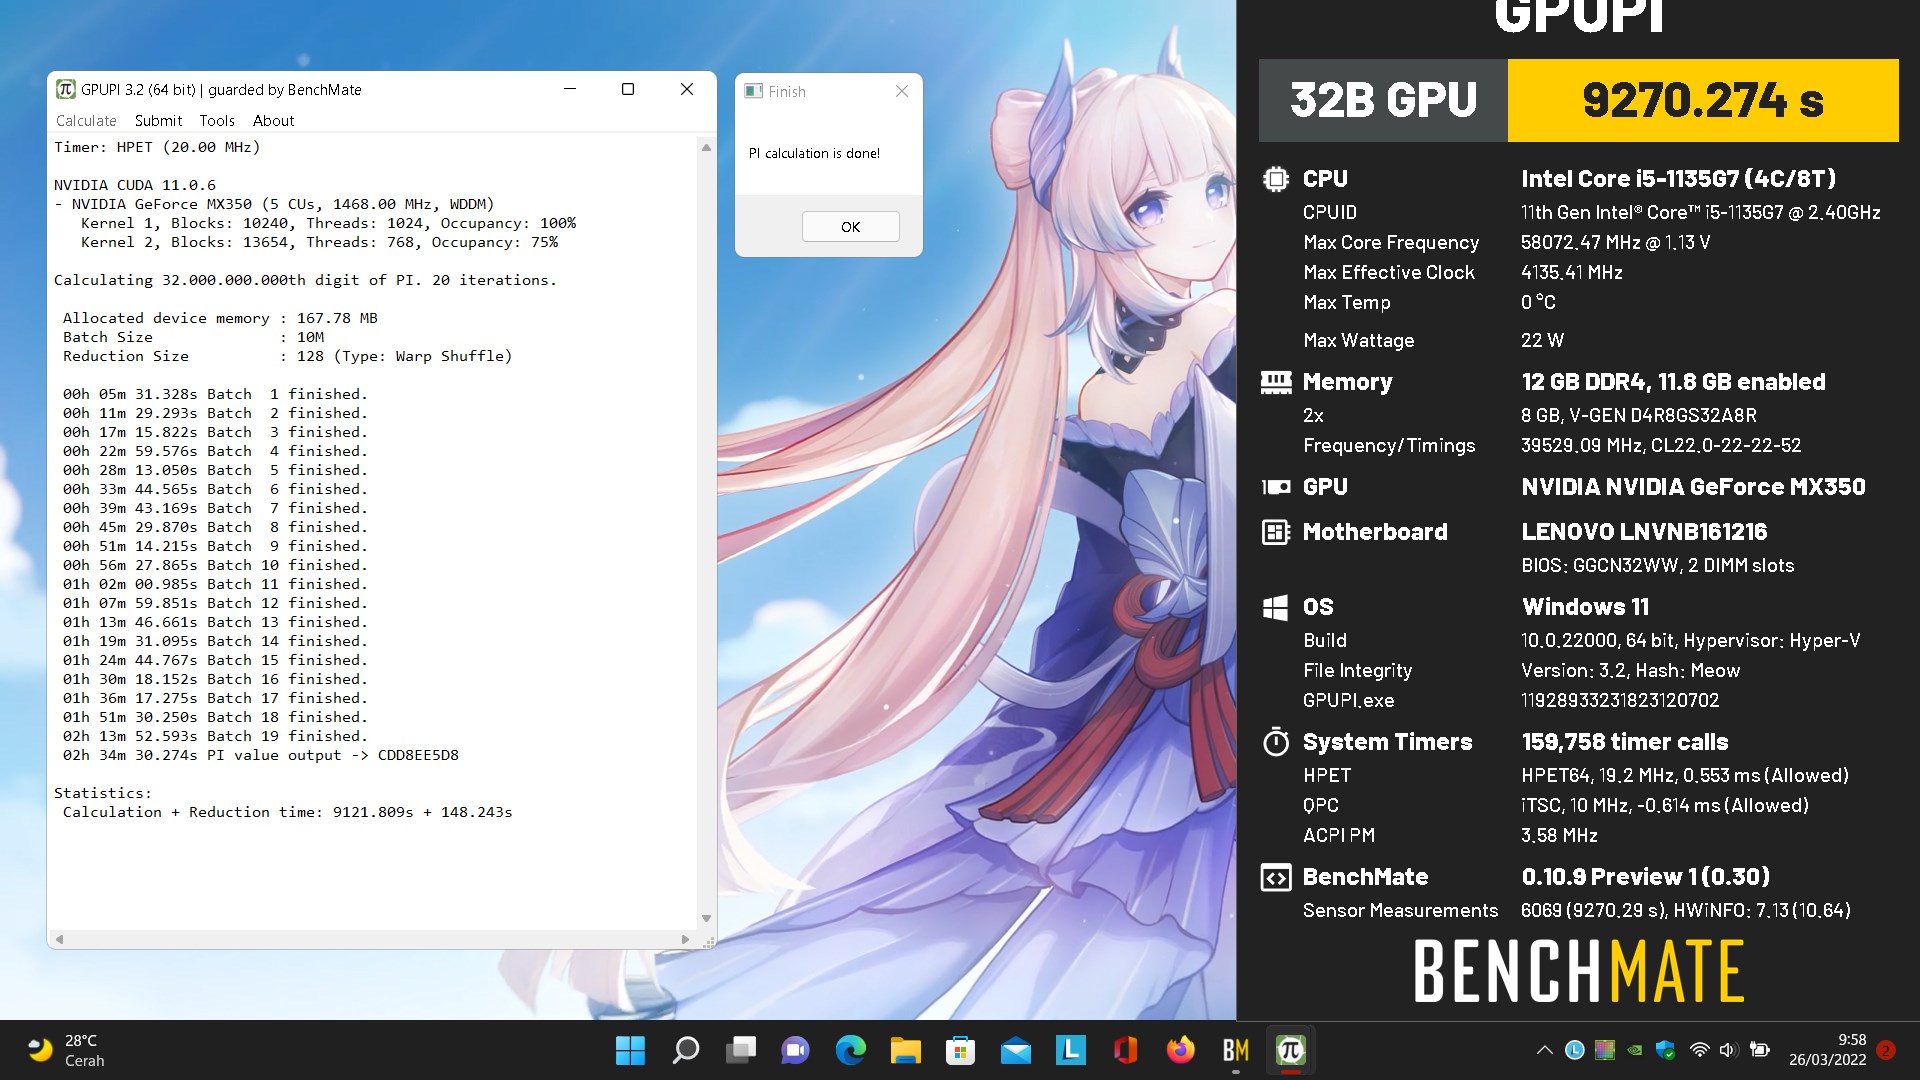Screen dimensions: 1920x1080
Task: Open Windows Start menu
Action: [x=630, y=1050]
